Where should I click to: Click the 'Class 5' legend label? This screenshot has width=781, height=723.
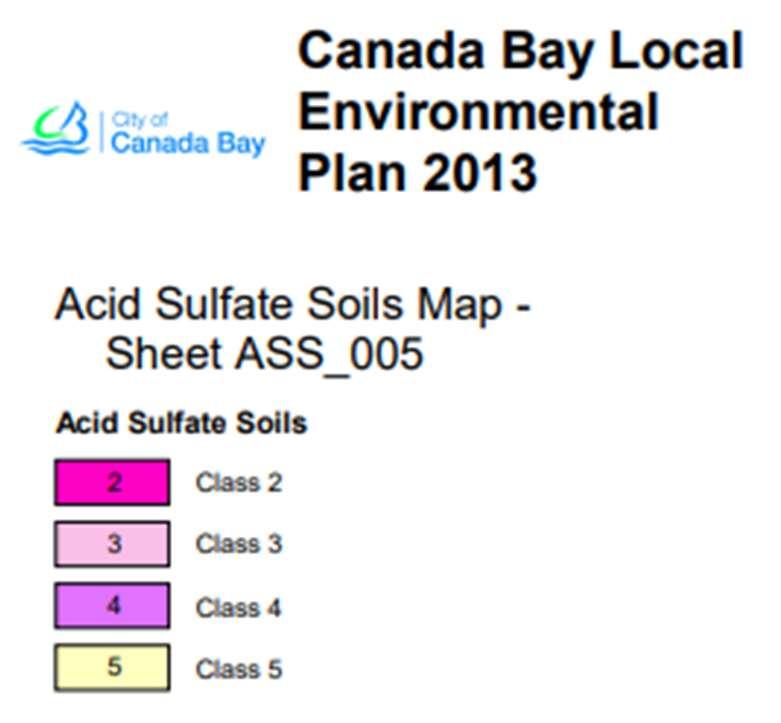(239, 669)
